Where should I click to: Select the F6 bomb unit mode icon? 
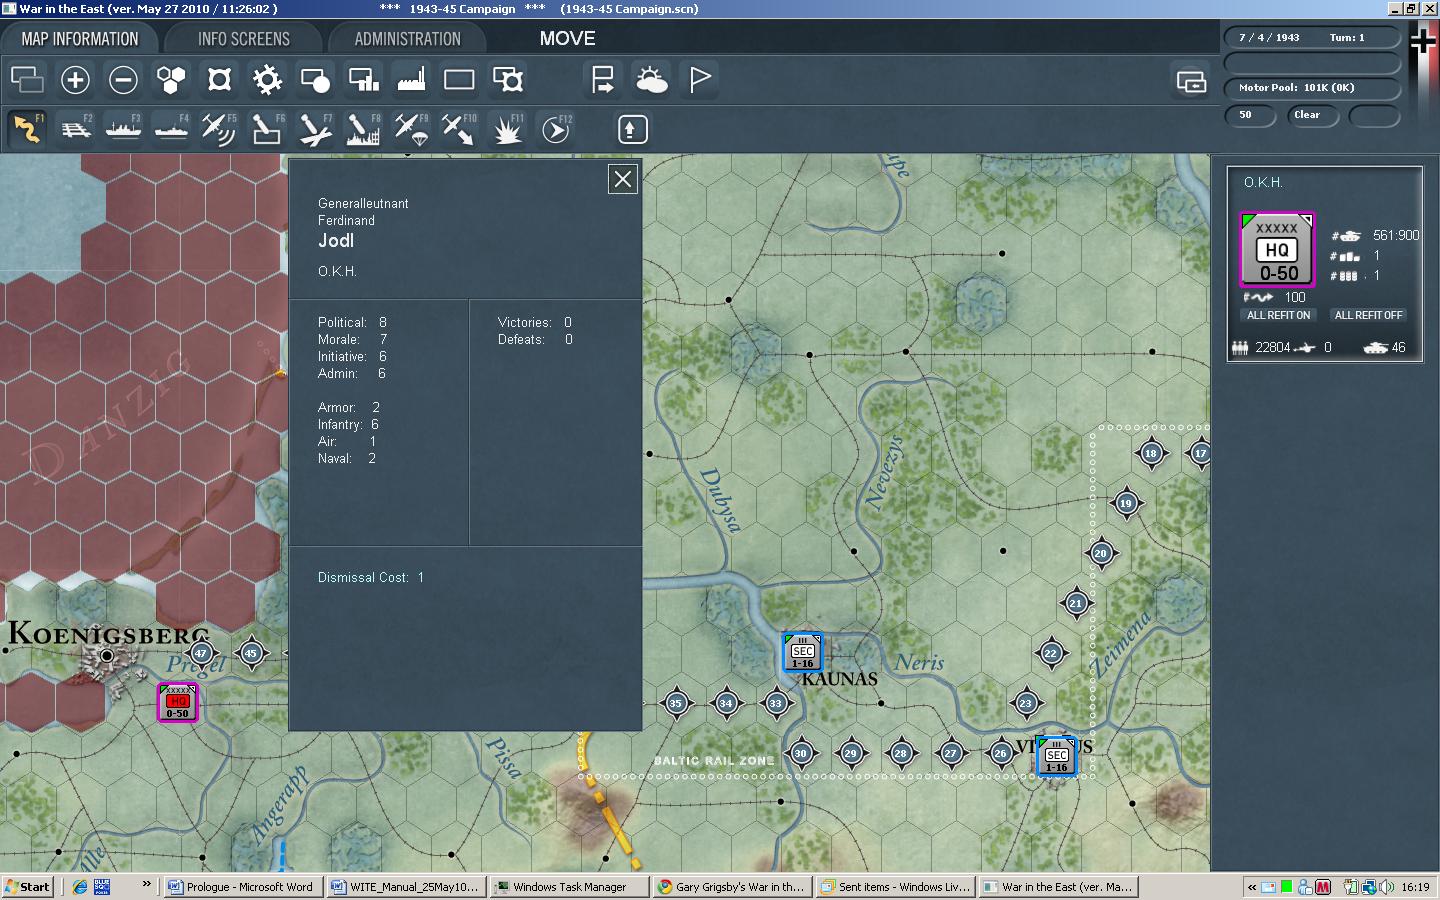(267, 129)
